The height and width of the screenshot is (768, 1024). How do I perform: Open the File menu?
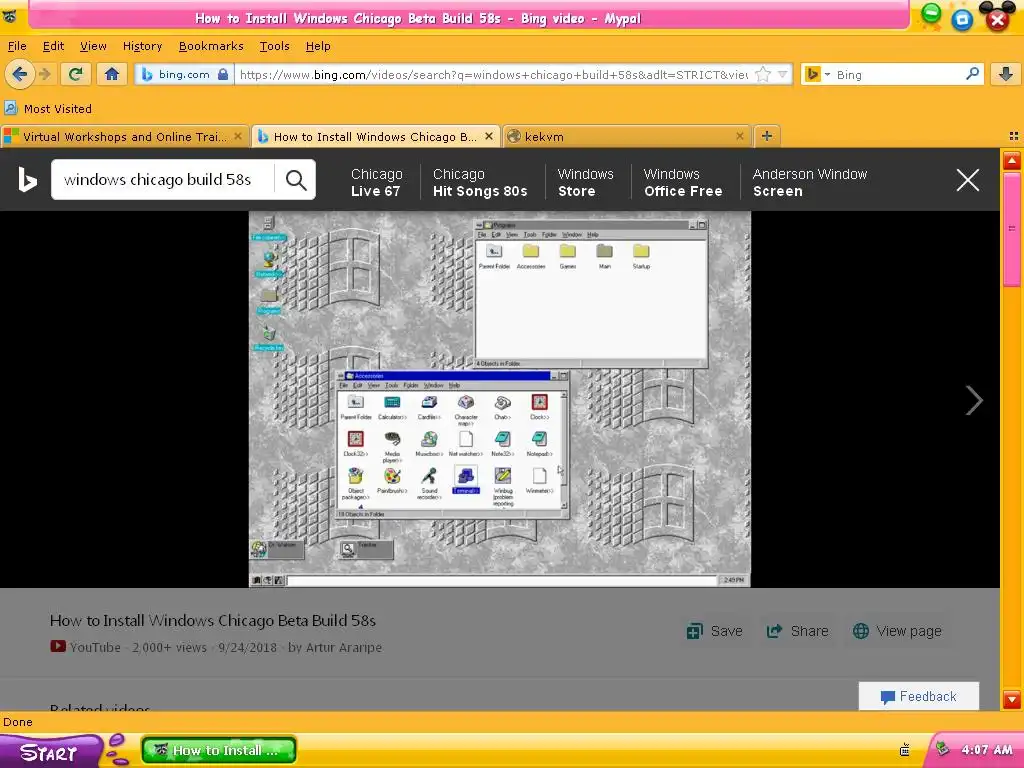point(17,46)
